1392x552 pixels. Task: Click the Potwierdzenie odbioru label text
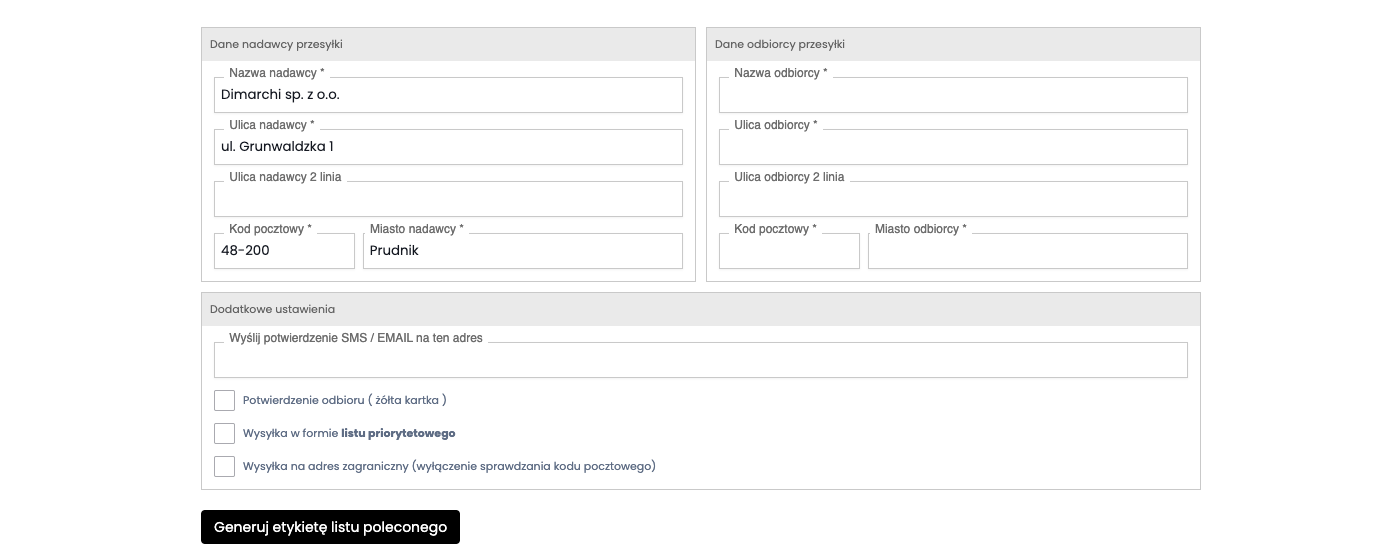[344, 400]
